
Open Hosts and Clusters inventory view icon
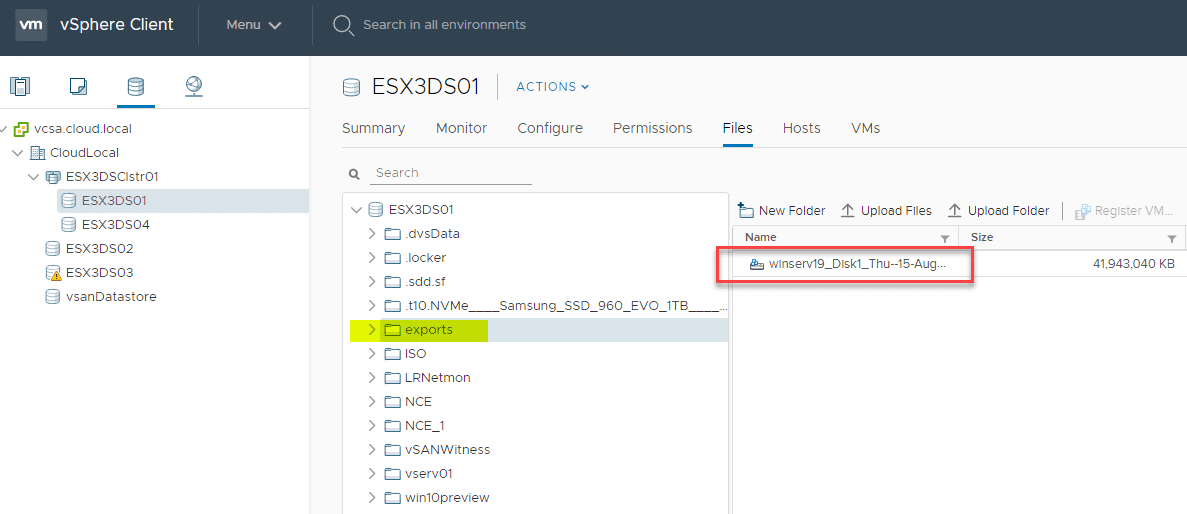click(x=20, y=86)
